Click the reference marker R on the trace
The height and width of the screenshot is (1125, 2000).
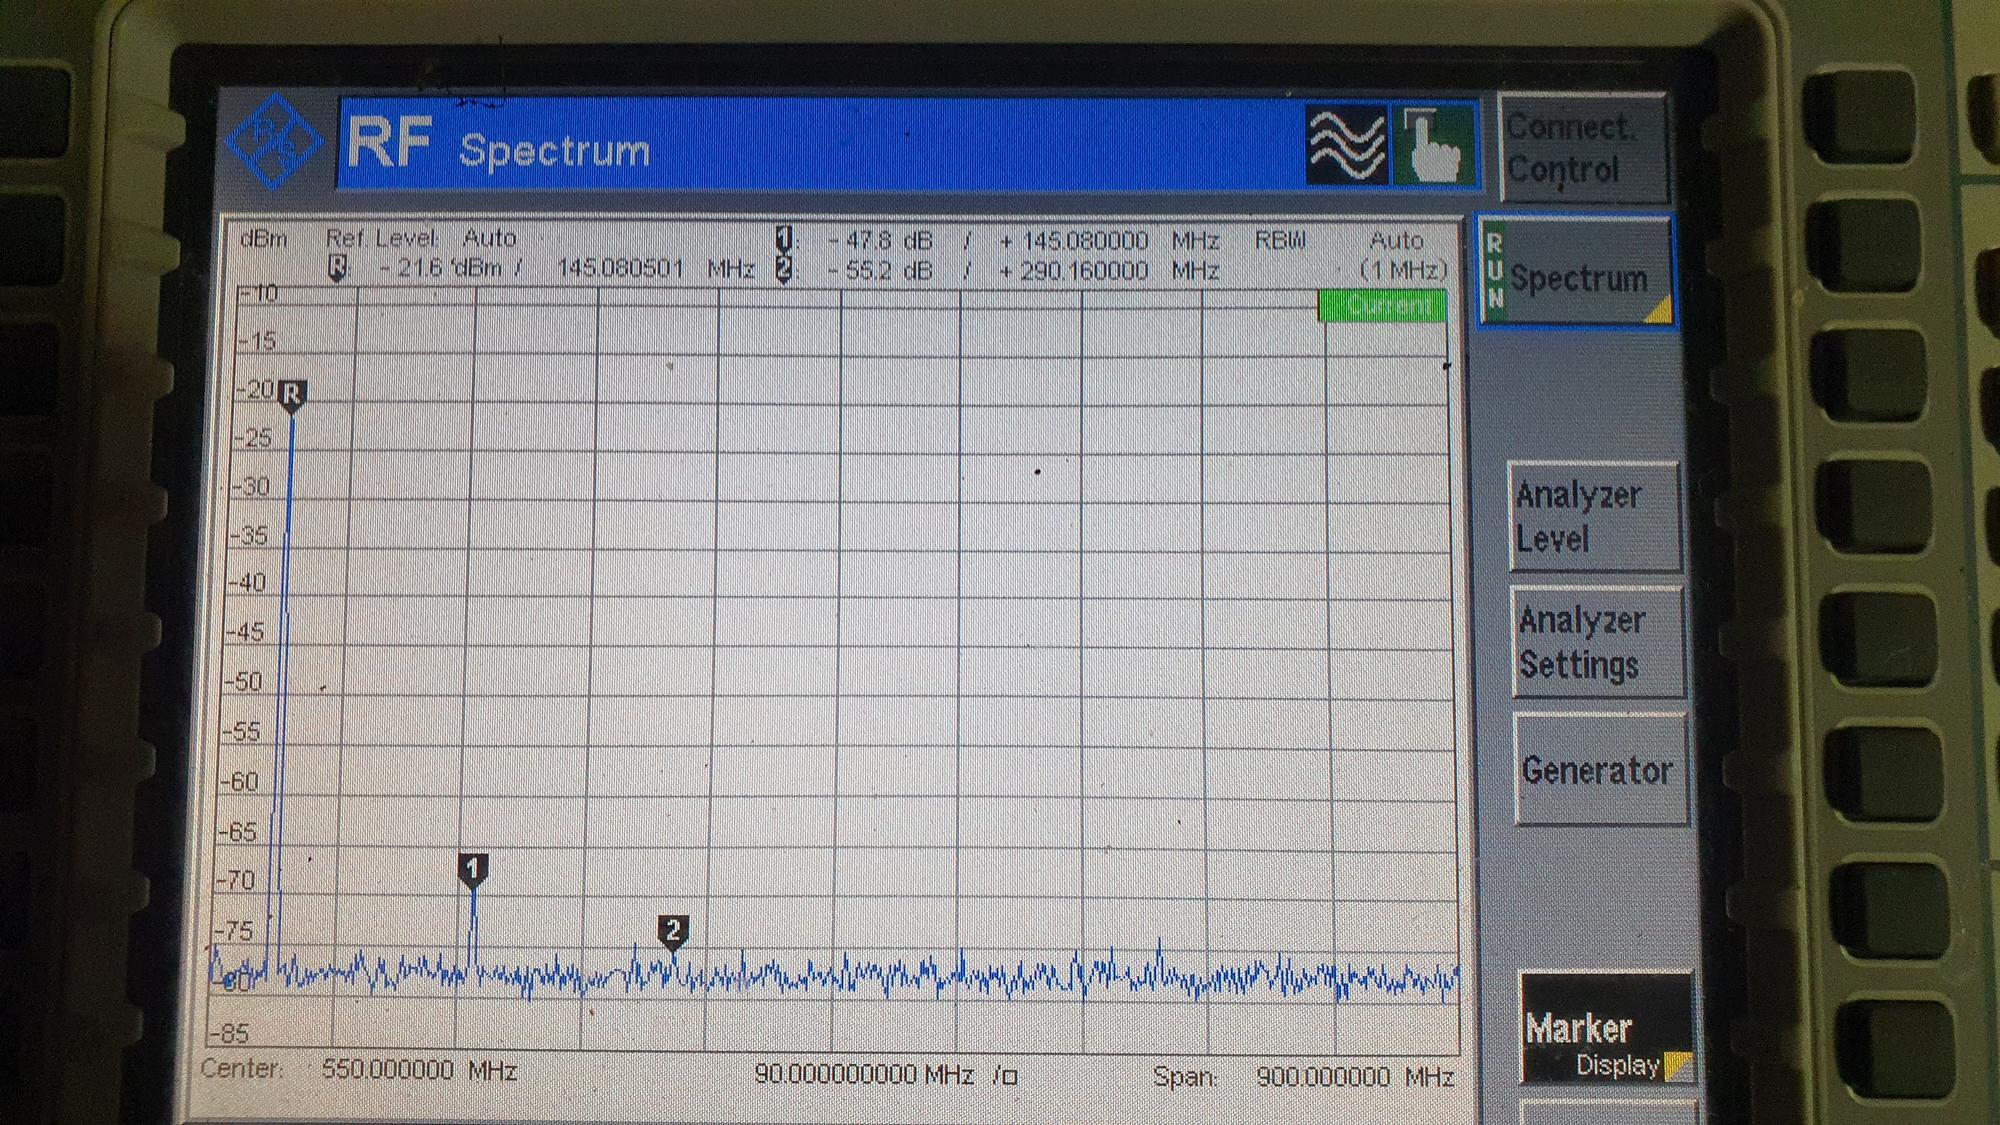coord(291,395)
